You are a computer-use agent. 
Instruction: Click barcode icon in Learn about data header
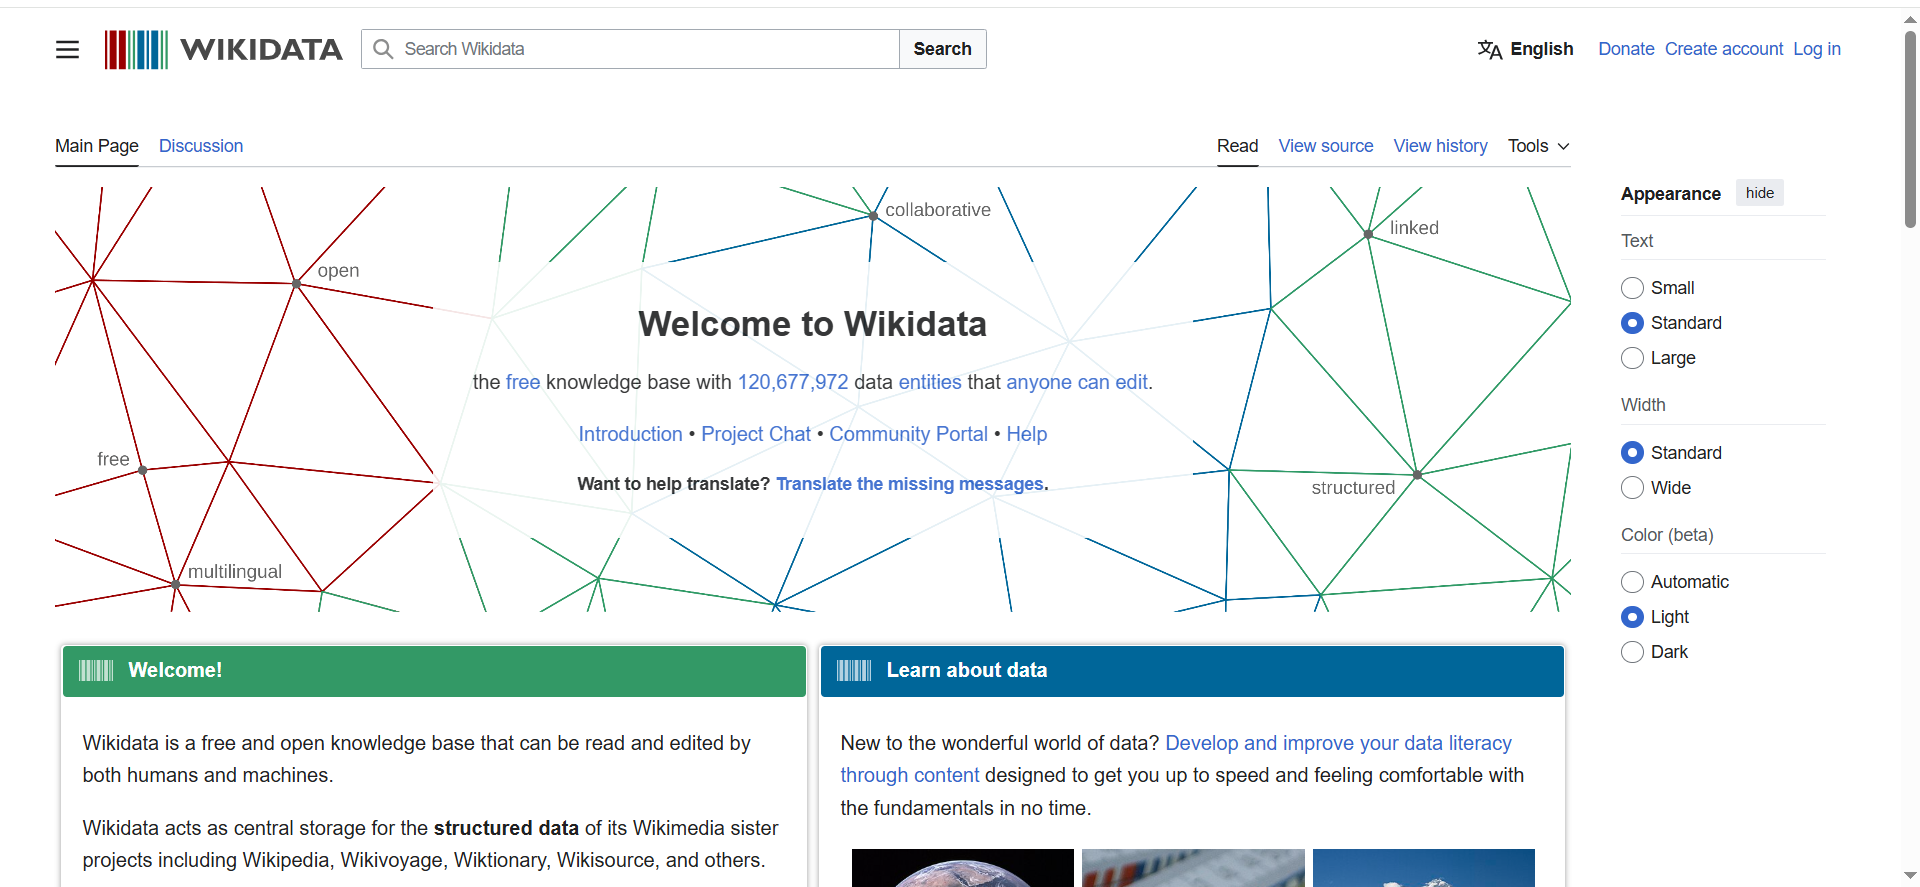point(854,670)
